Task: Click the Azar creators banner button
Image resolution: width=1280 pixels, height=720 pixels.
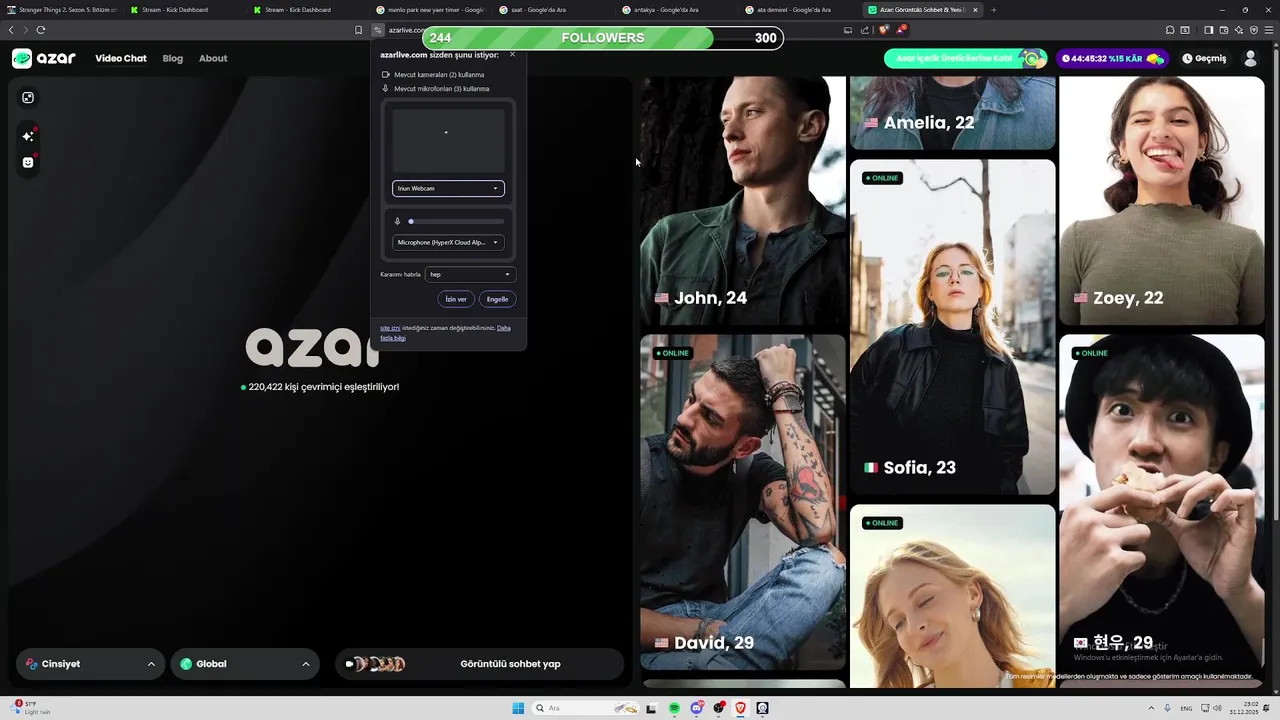Action: click(965, 58)
